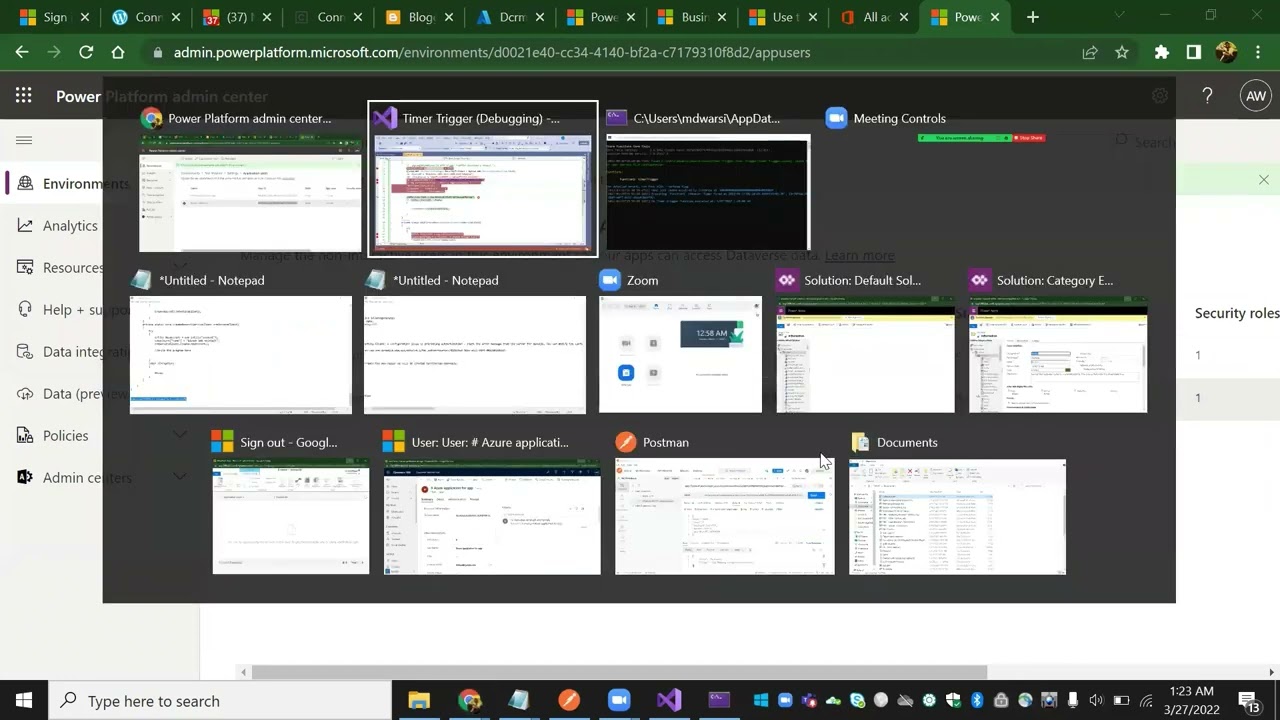The image size is (1280, 720).
Task: Click the address bar URL
Action: click(492, 52)
